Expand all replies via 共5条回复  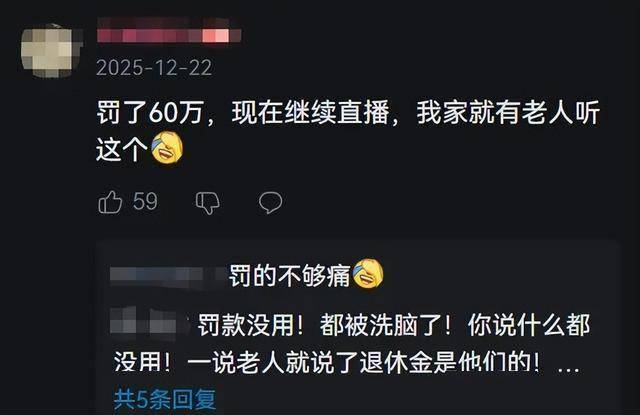click(x=165, y=399)
